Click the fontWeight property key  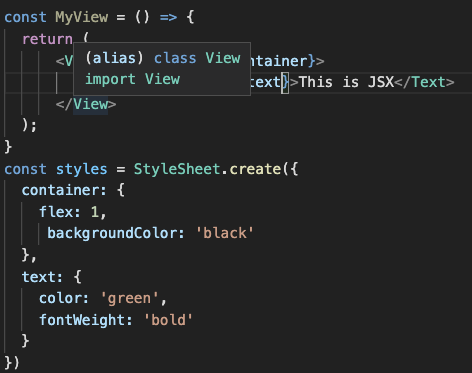(82, 320)
